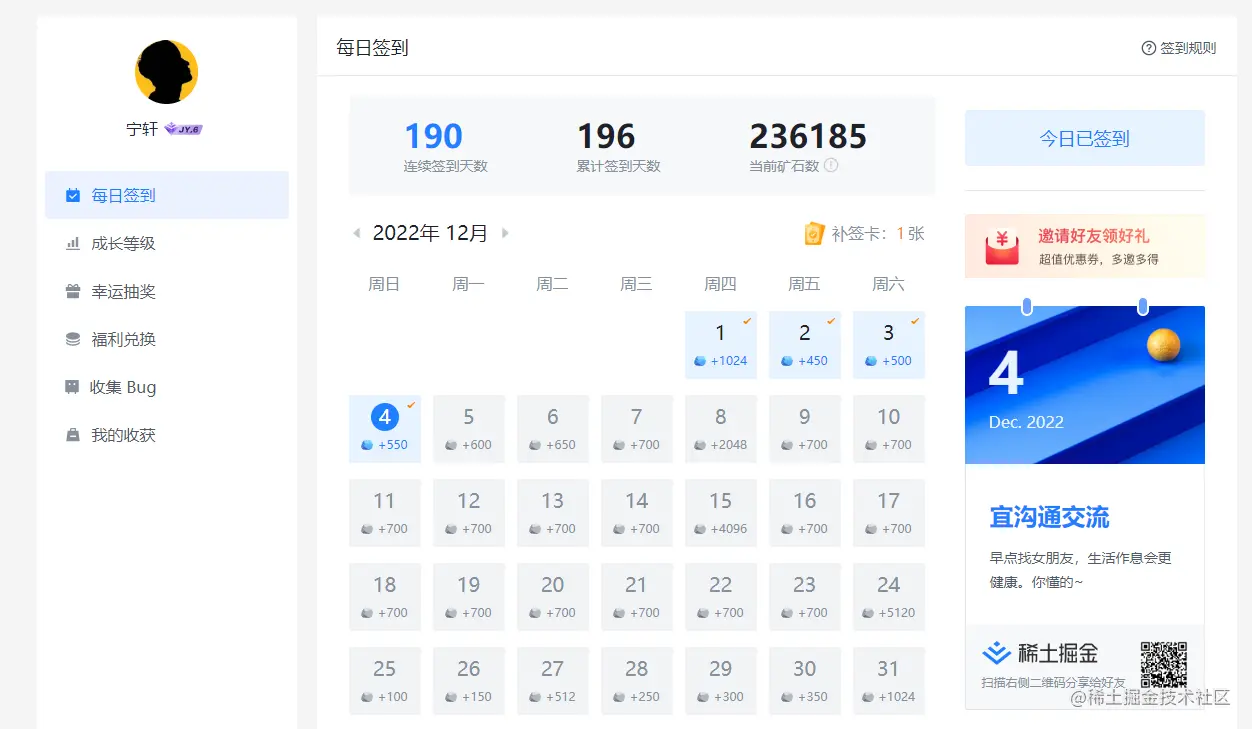Select December 11 calendar cell
The height and width of the screenshot is (729, 1252).
point(385,513)
